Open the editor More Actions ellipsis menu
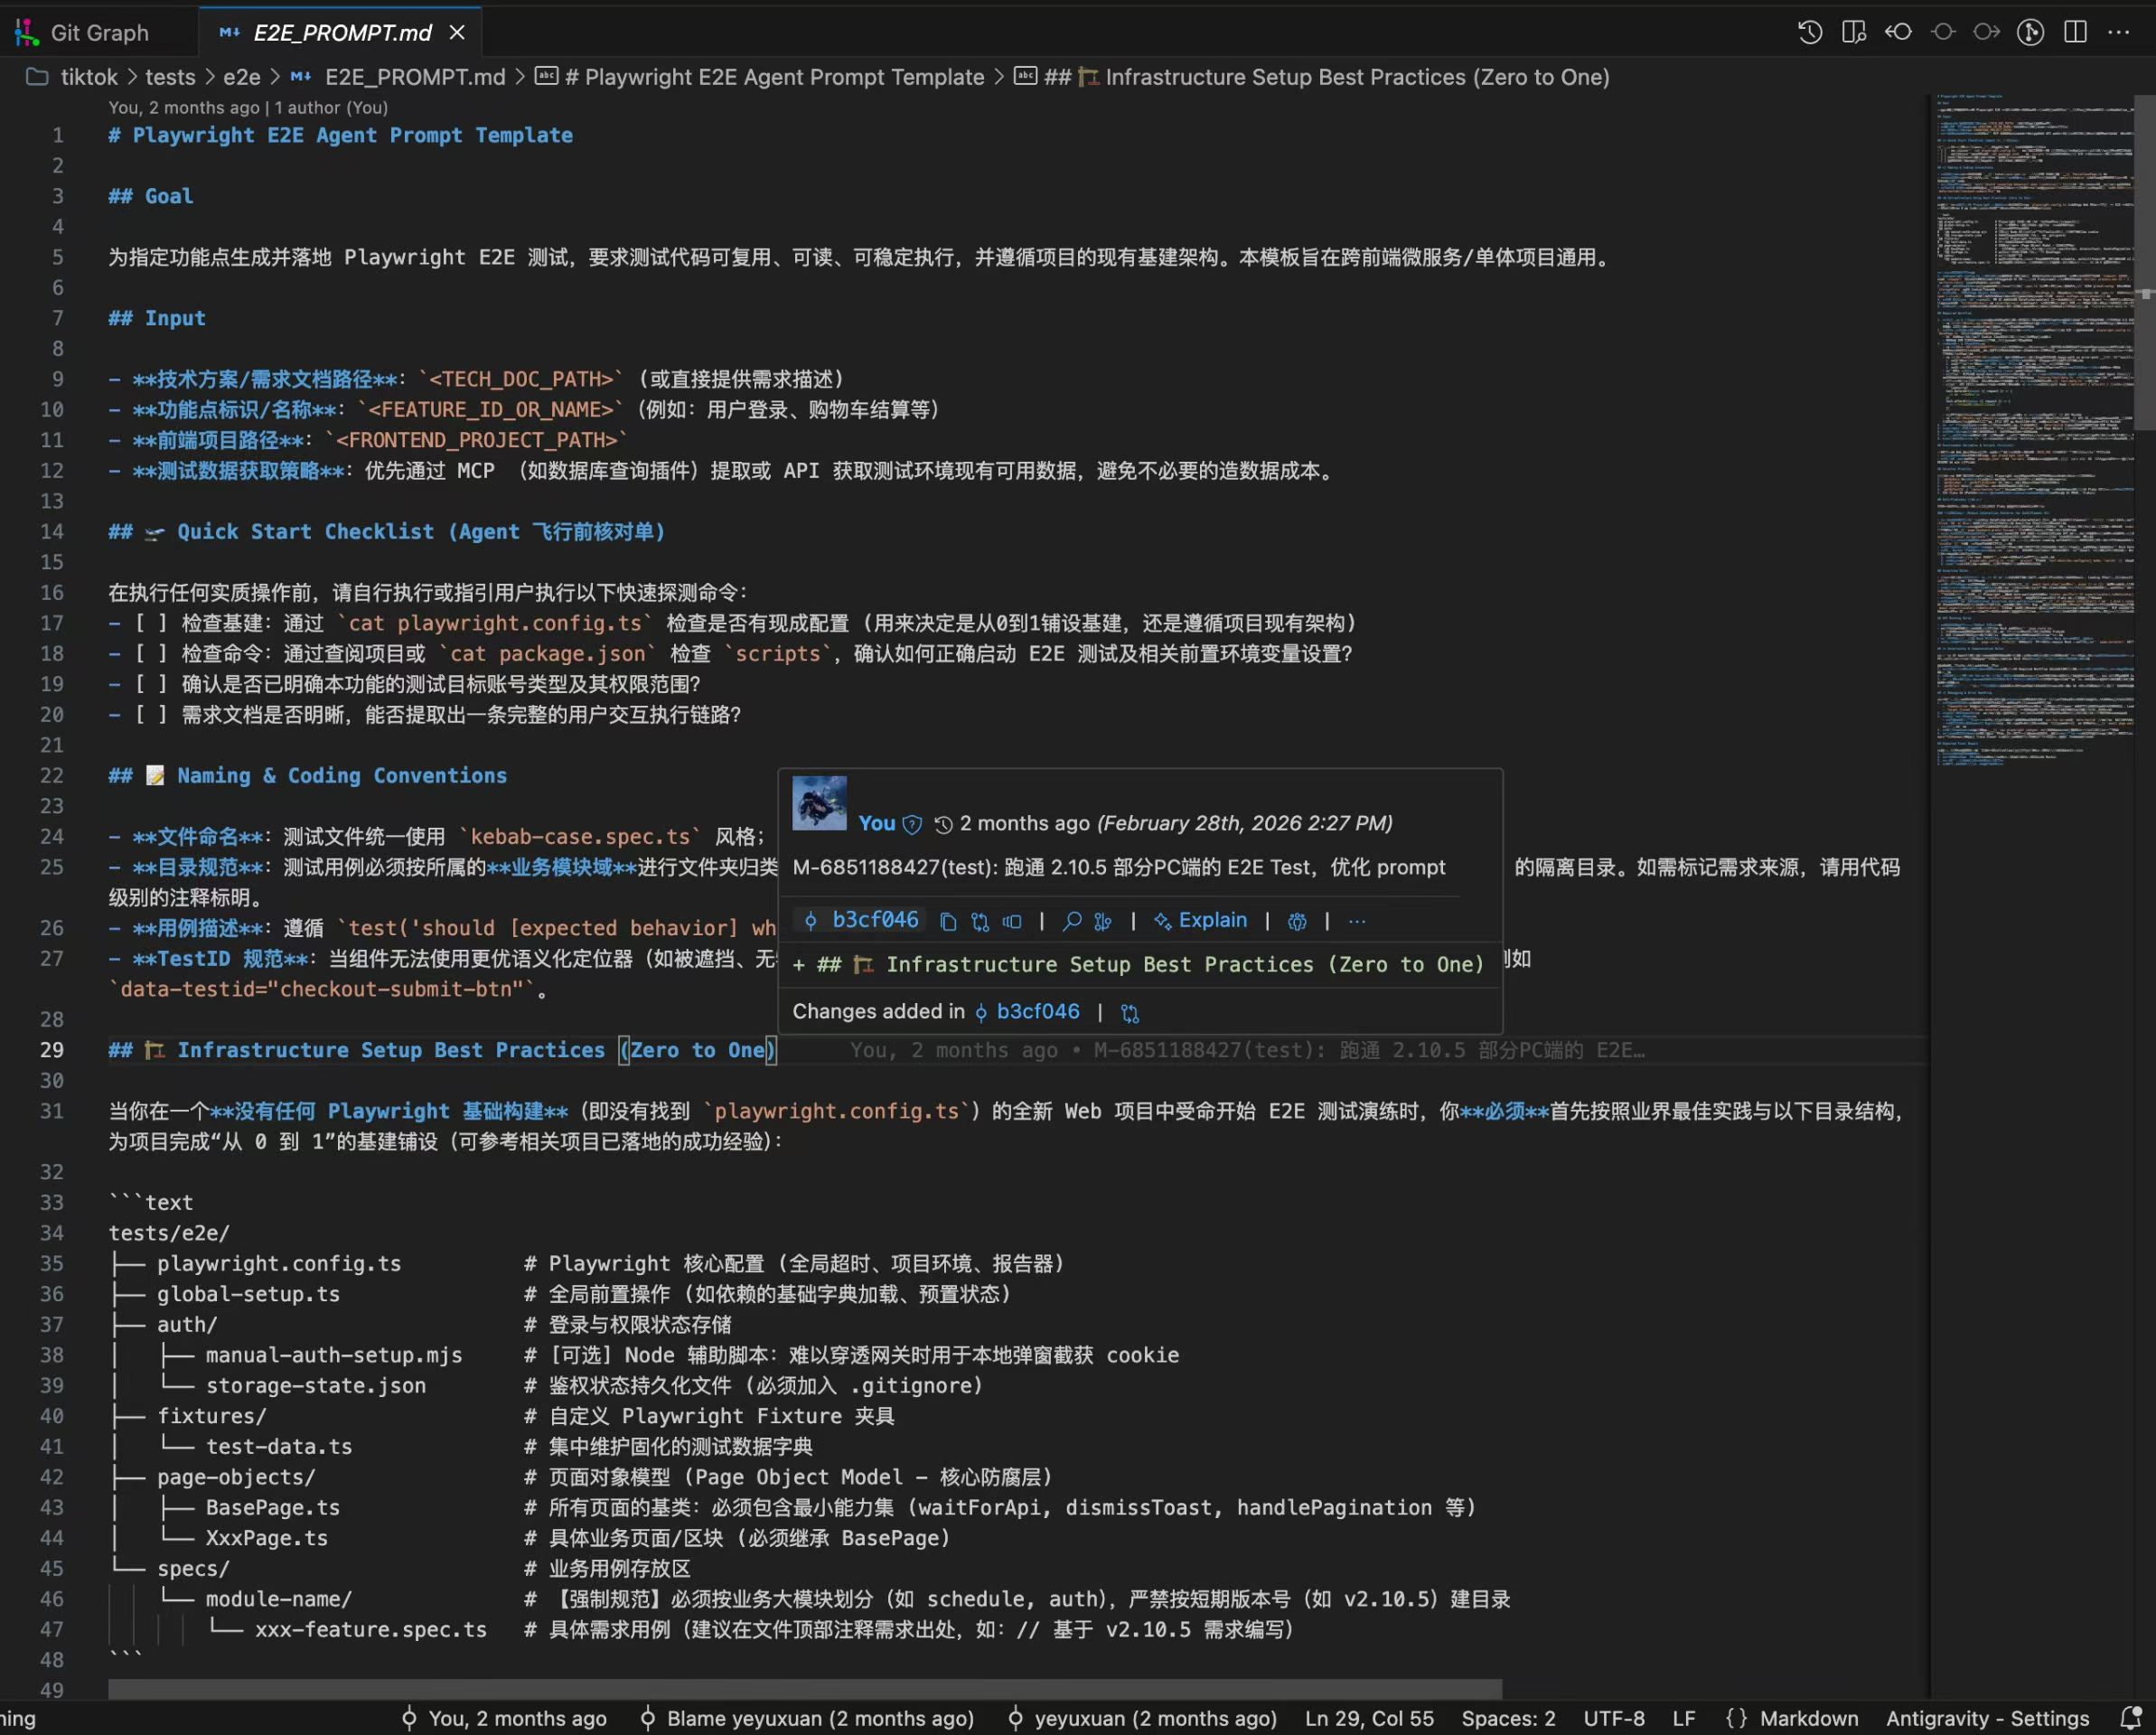Image resolution: width=2156 pixels, height=1735 pixels. (x=2119, y=32)
